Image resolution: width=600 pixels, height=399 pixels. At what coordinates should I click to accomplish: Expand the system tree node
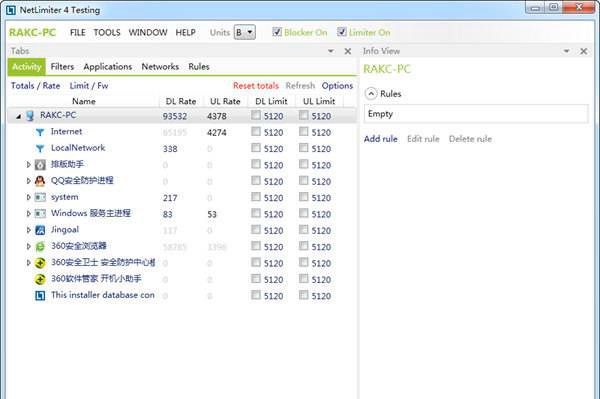[x=28, y=197]
